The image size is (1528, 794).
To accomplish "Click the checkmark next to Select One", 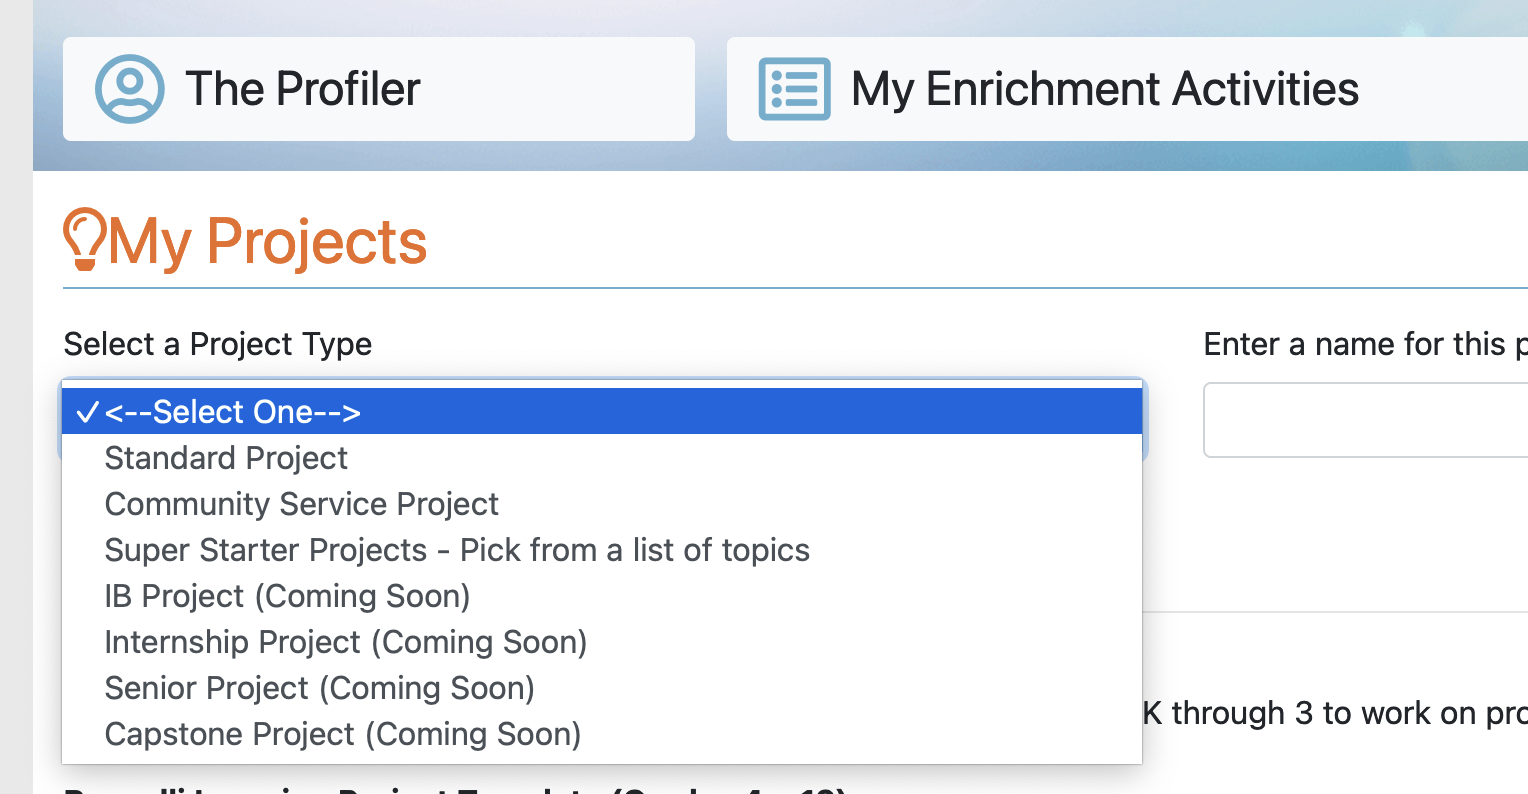I will [88, 412].
